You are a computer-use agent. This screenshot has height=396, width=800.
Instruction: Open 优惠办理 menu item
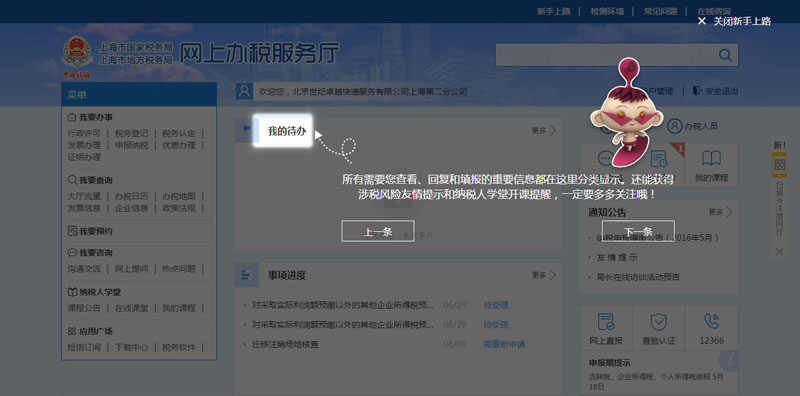[179, 145]
